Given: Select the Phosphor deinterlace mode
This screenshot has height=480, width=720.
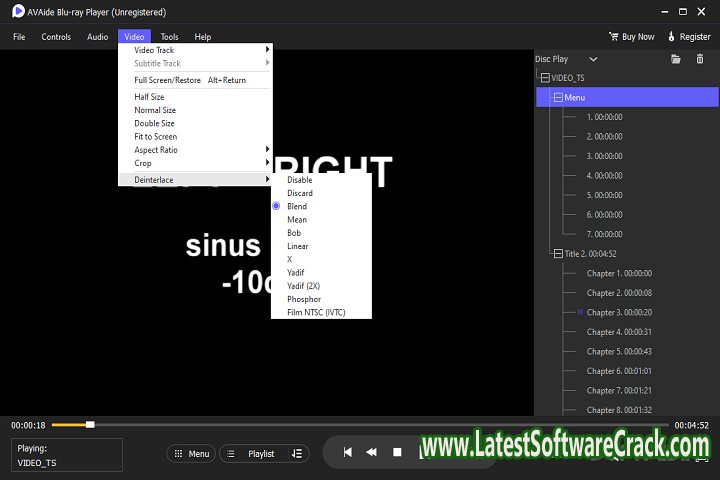Looking at the screenshot, I should pos(321,299).
